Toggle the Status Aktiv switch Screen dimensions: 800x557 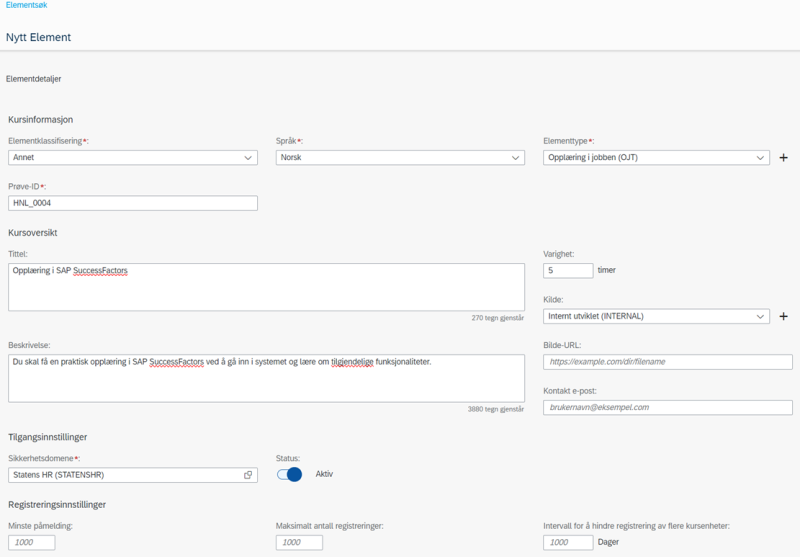point(289,474)
